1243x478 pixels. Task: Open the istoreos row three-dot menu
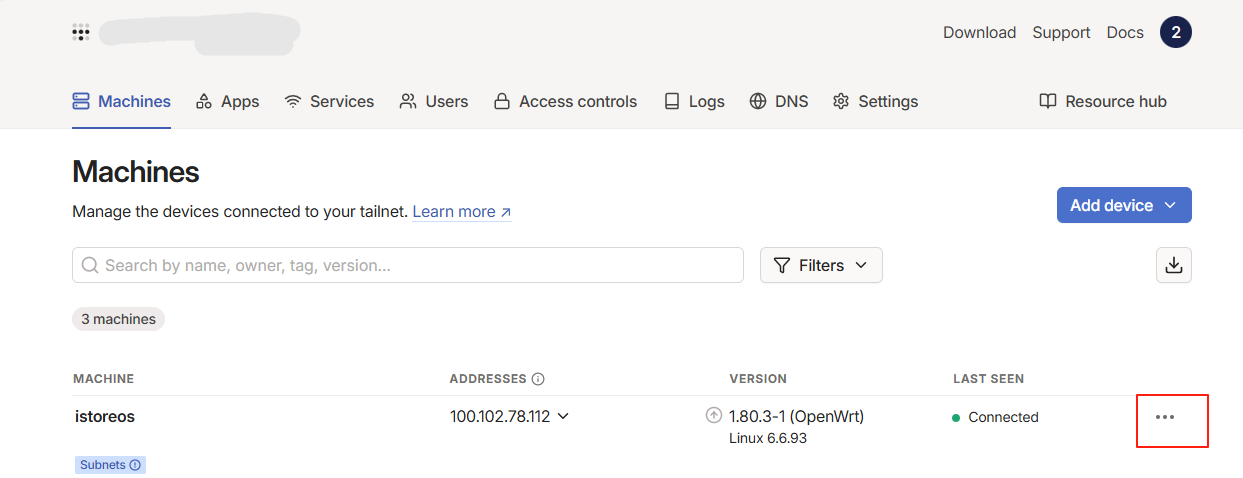(1165, 417)
